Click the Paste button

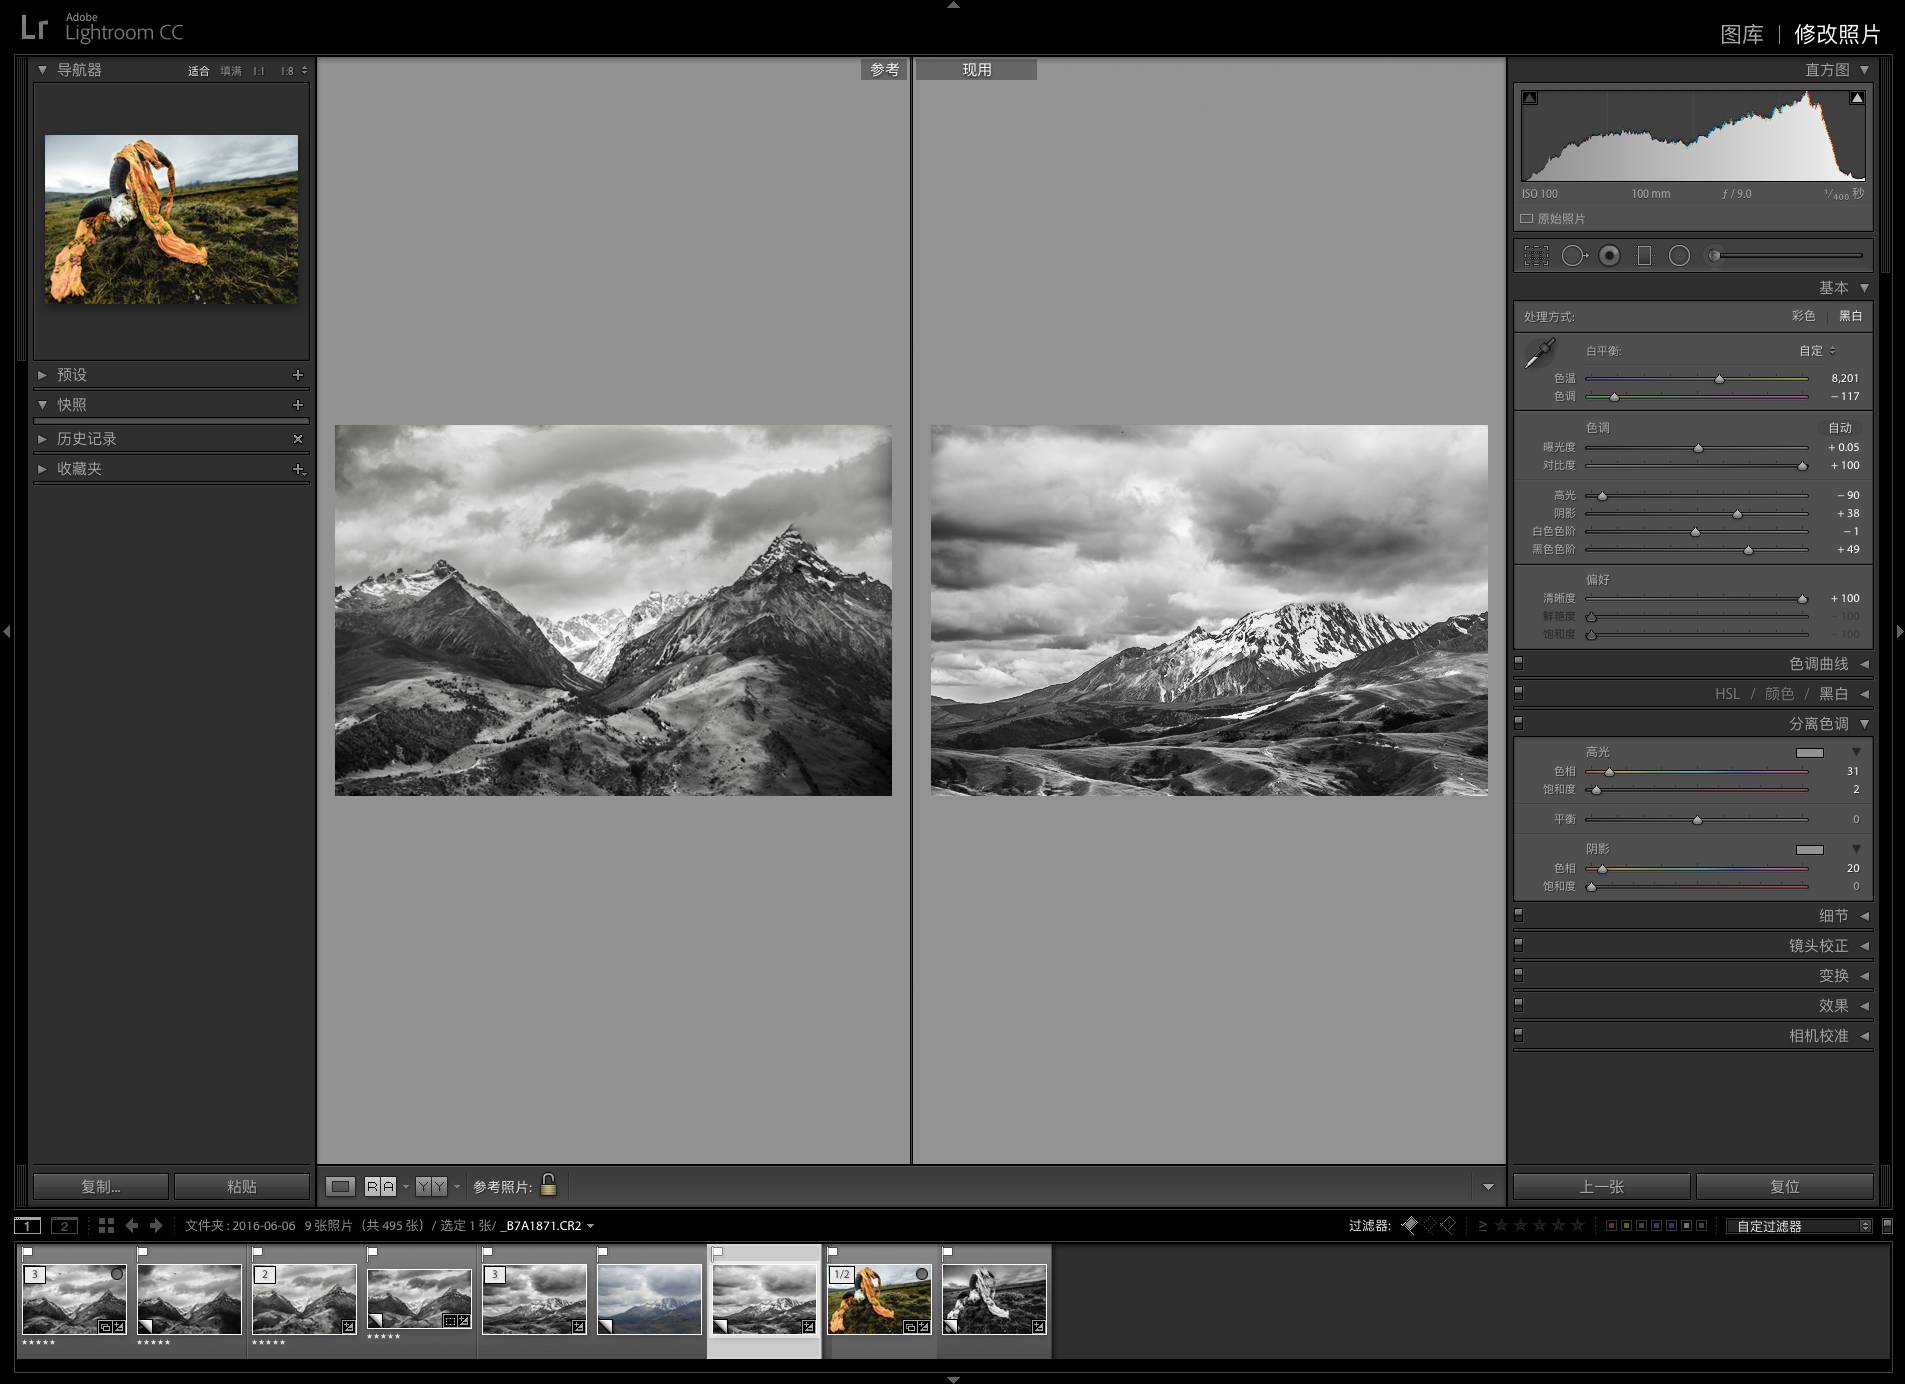(x=241, y=1186)
